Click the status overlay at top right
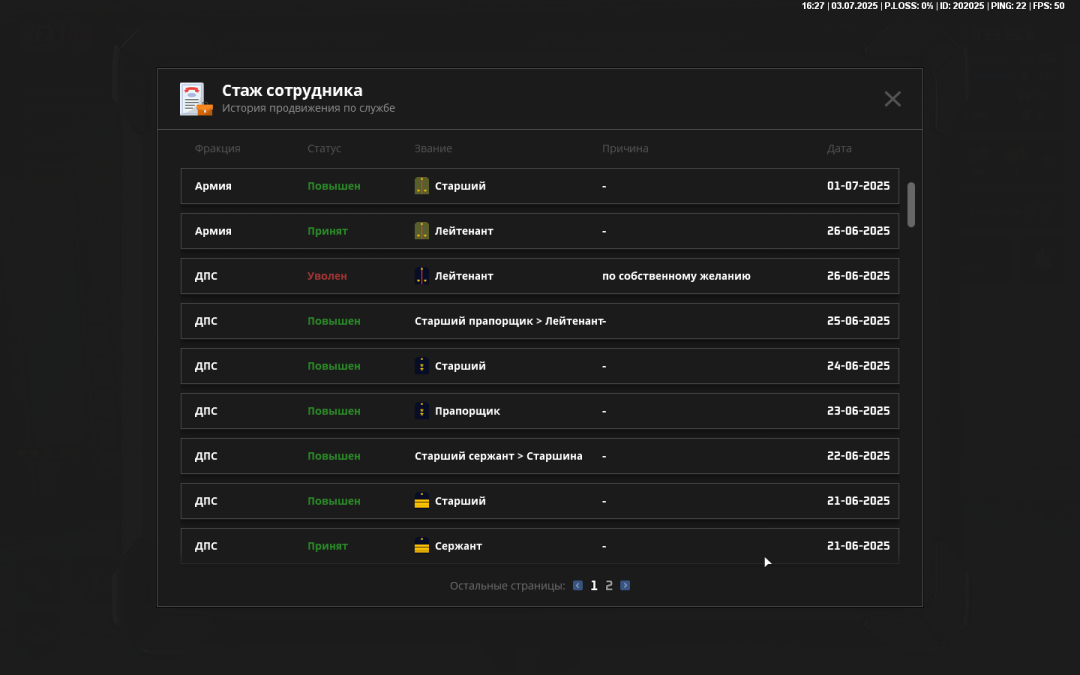Screen dimensions: 1080x675 [933, 6]
